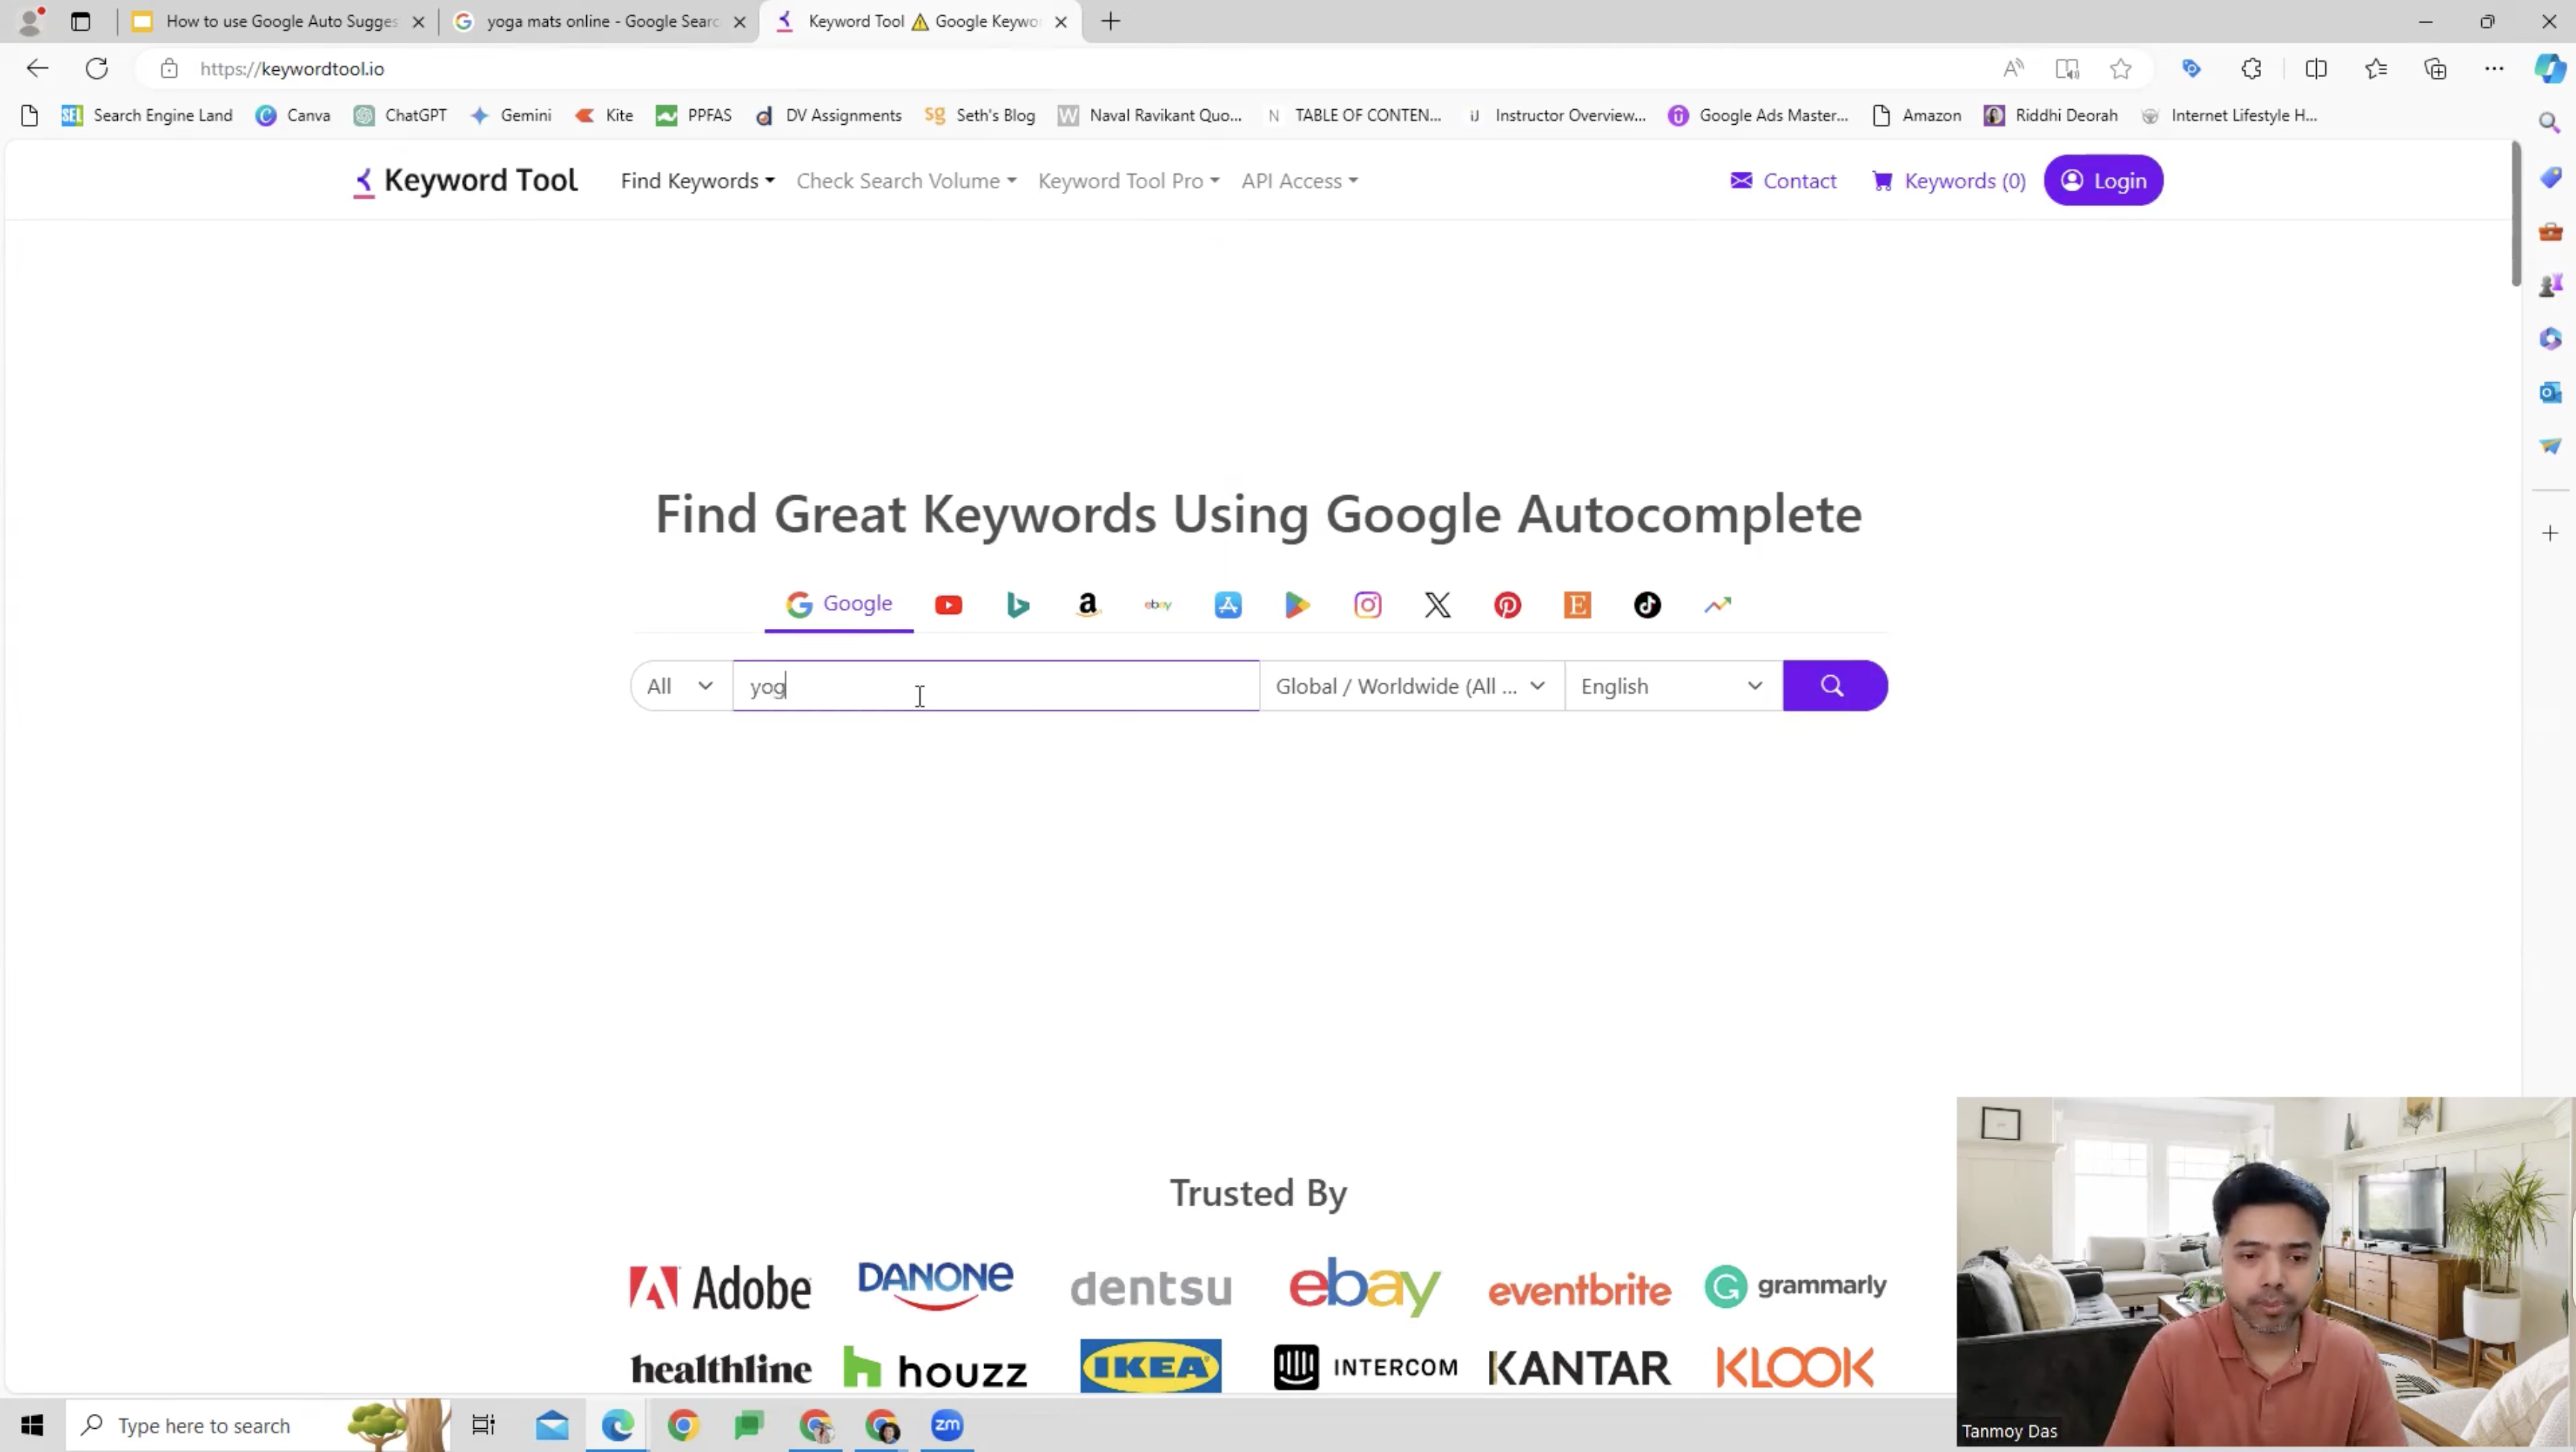The height and width of the screenshot is (1452, 2576).
Task: Click the purple search magnifier button
Action: 1834,686
